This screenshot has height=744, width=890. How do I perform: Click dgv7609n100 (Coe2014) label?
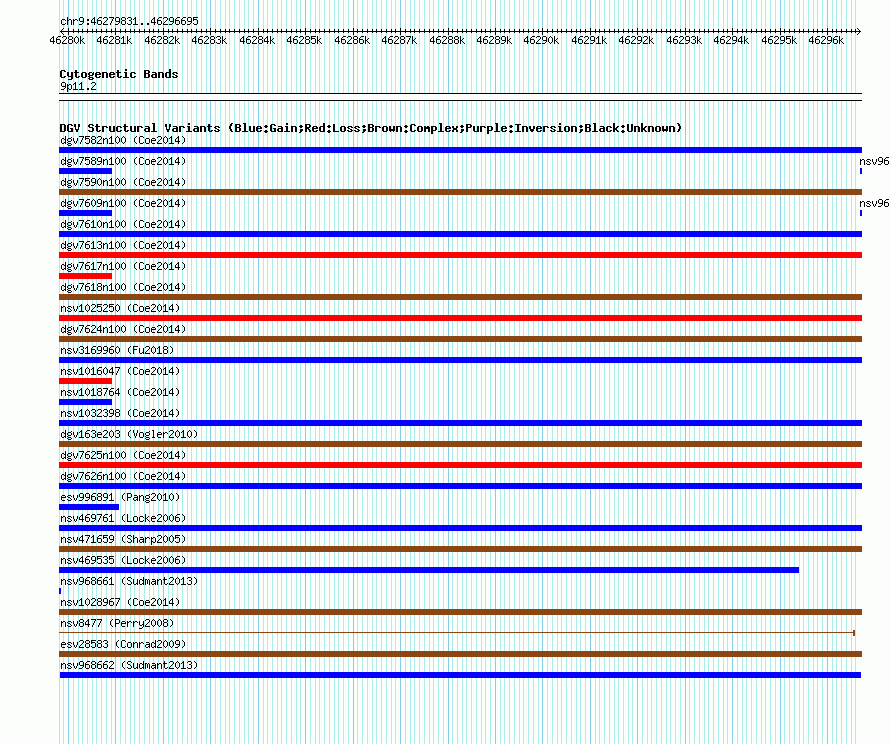point(123,203)
